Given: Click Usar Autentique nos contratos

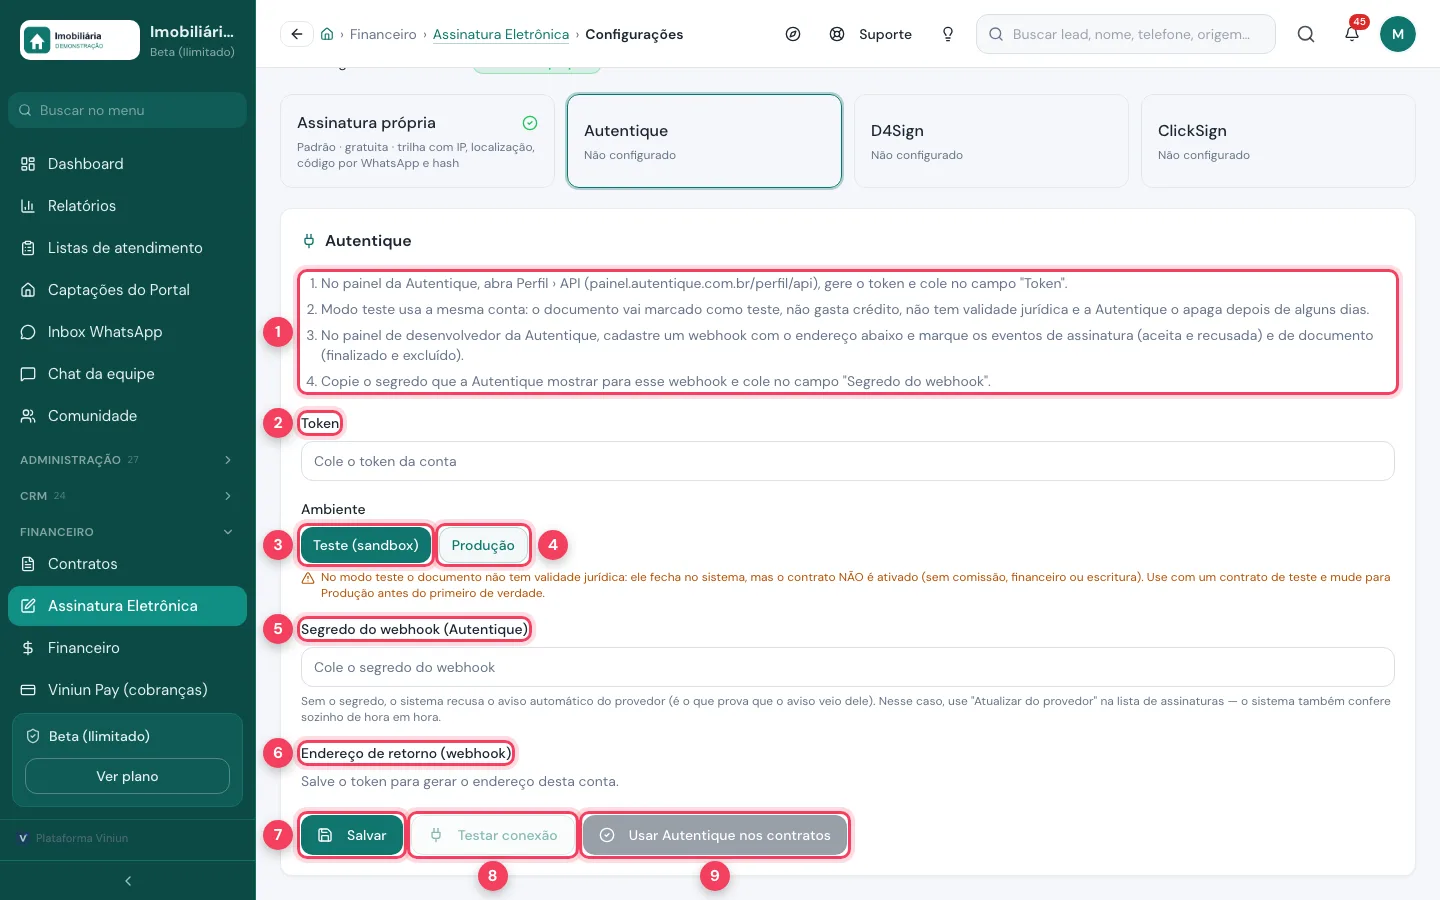Looking at the screenshot, I should point(715,835).
